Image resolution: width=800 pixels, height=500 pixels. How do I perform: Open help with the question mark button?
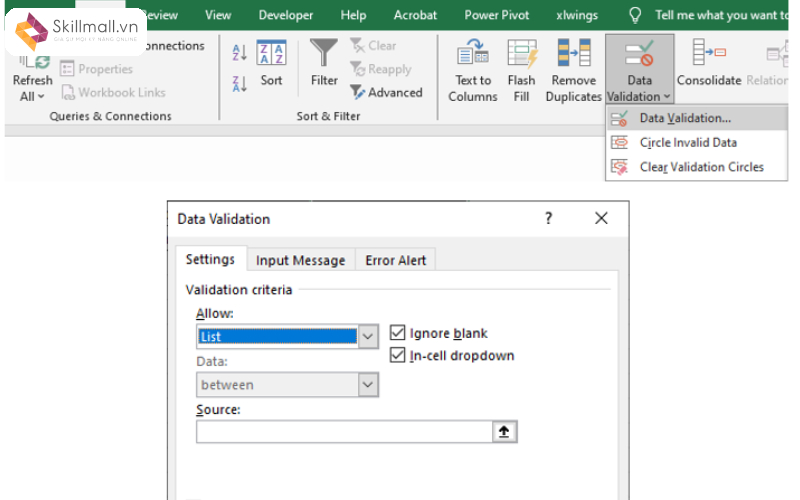coord(548,218)
